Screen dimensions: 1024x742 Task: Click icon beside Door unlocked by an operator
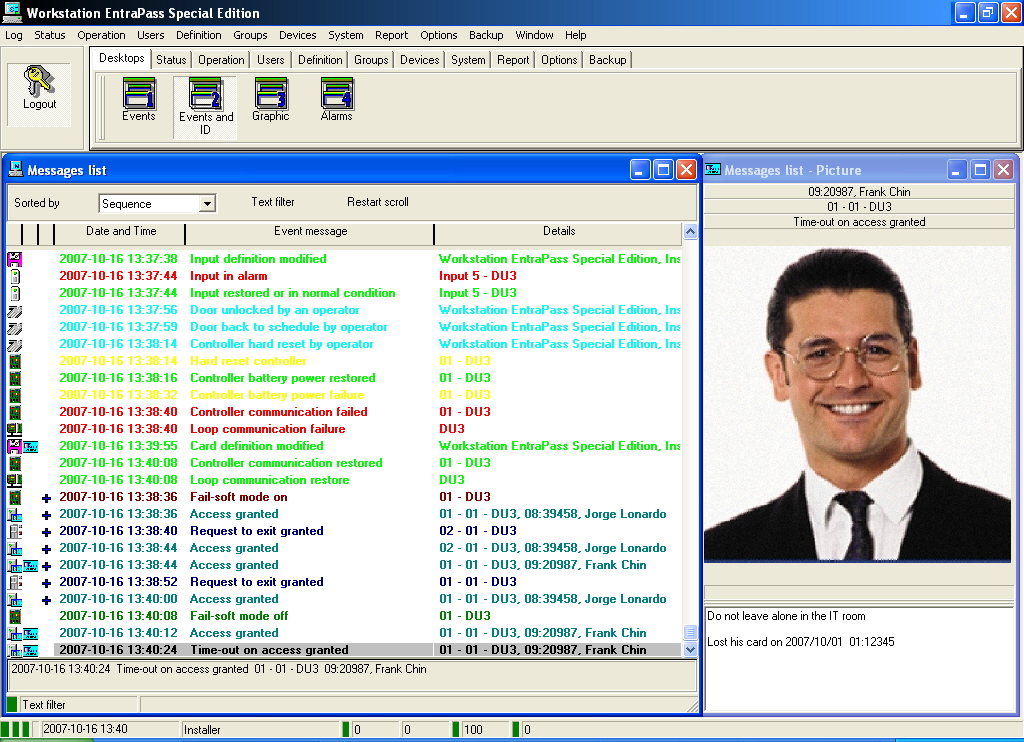(14, 310)
